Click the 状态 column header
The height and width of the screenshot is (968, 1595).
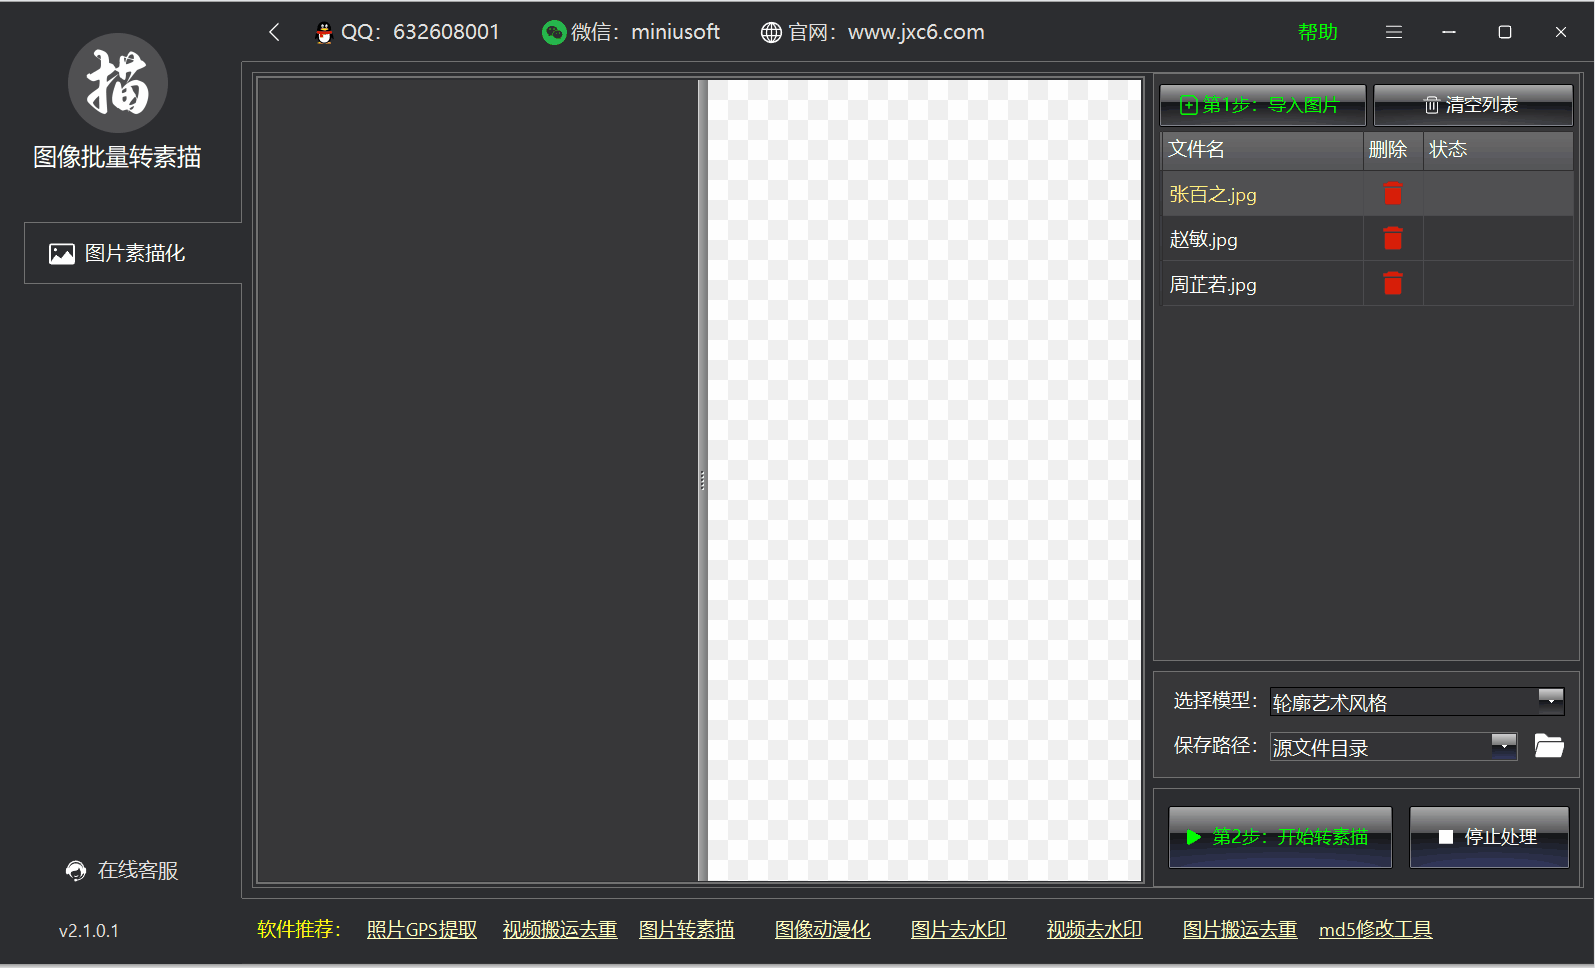[1498, 150]
